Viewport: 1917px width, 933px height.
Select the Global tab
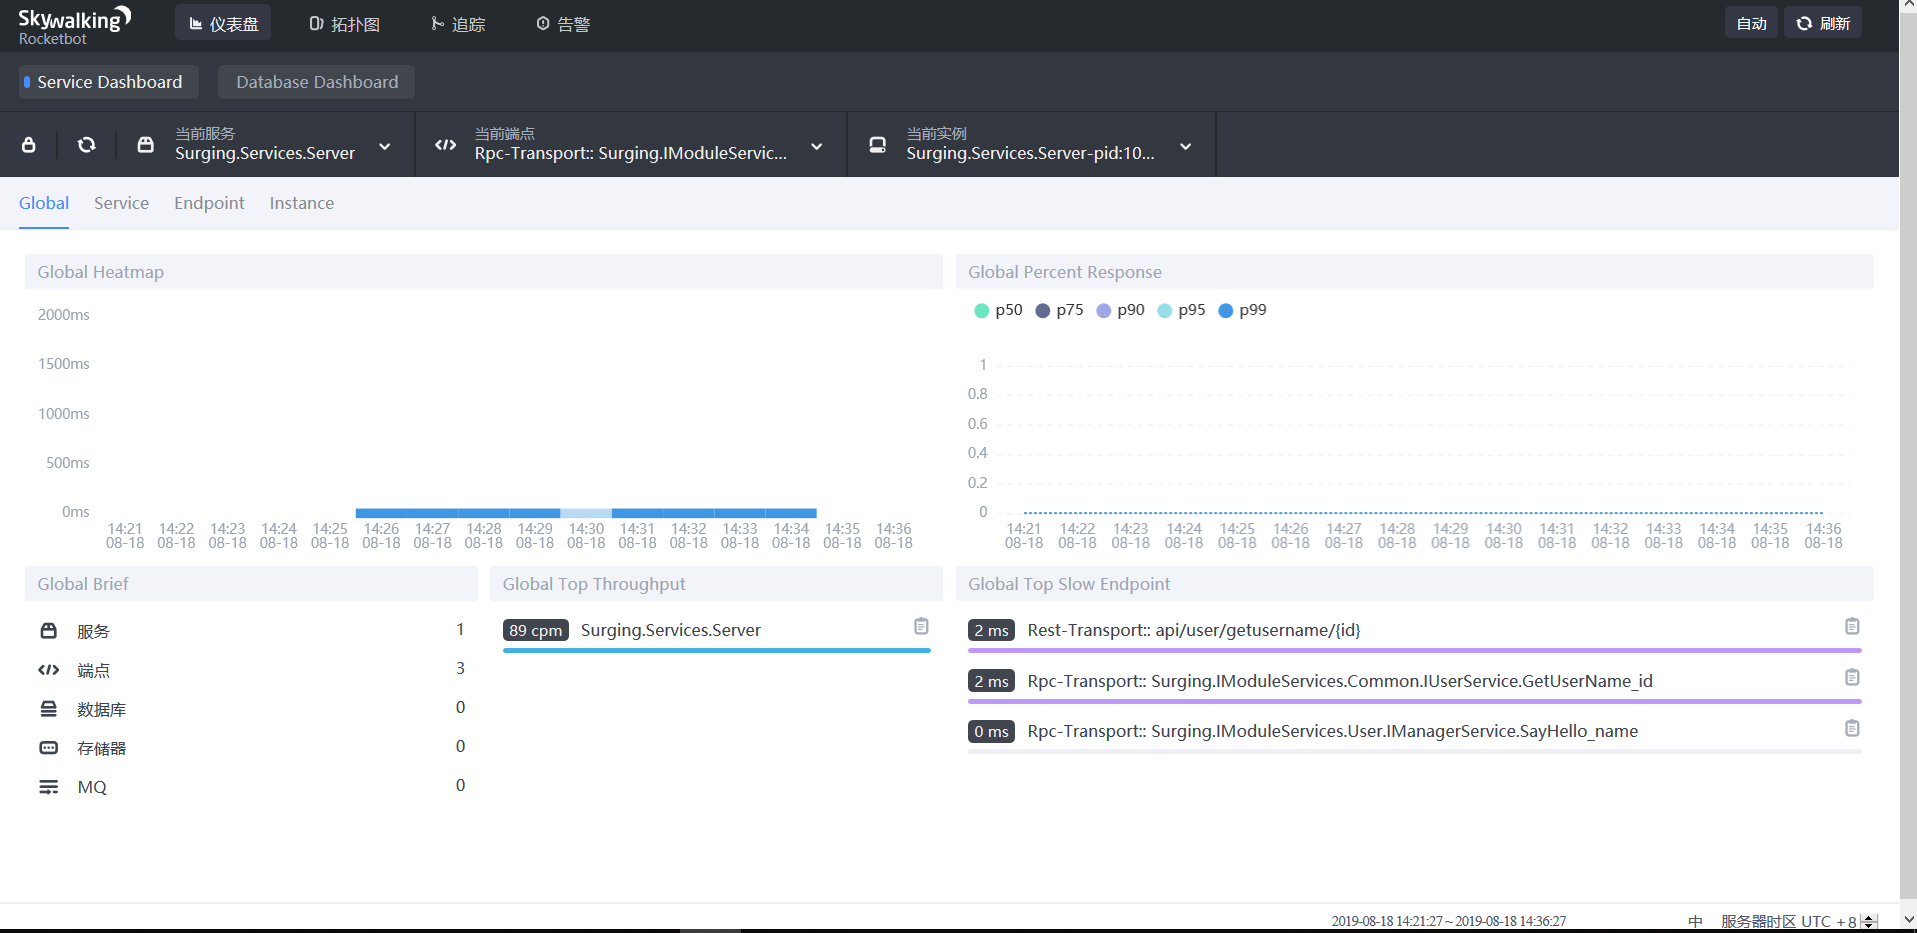pyautogui.click(x=44, y=203)
